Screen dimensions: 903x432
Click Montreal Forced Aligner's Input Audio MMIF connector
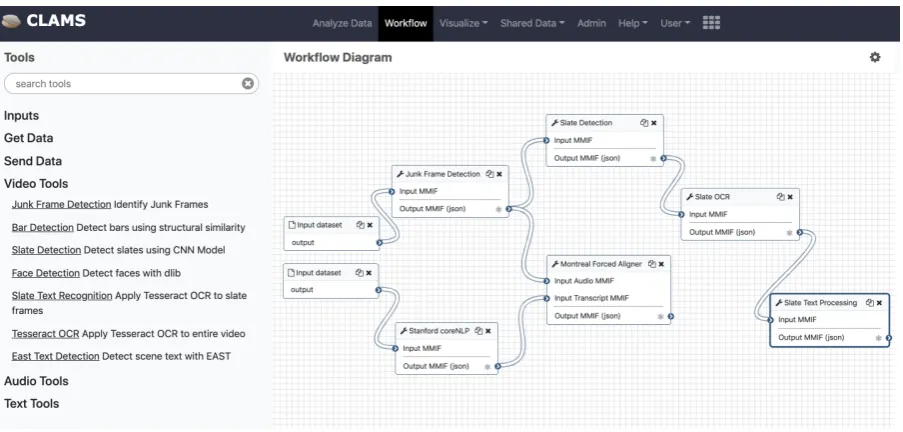coord(547,281)
